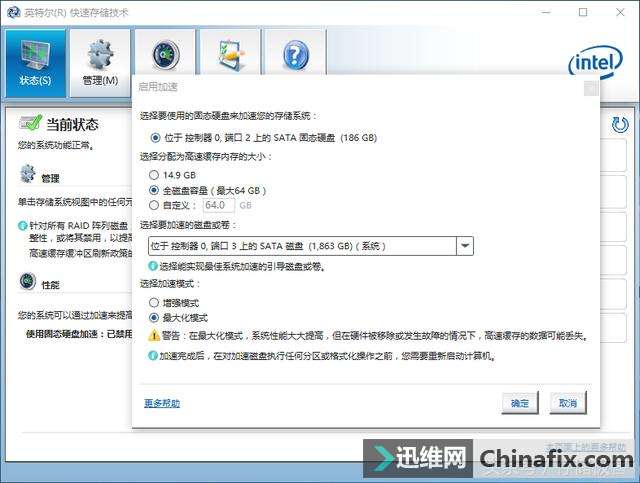
Task: Expand the disk to accelerate dropdown arrow
Action: (464, 246)
